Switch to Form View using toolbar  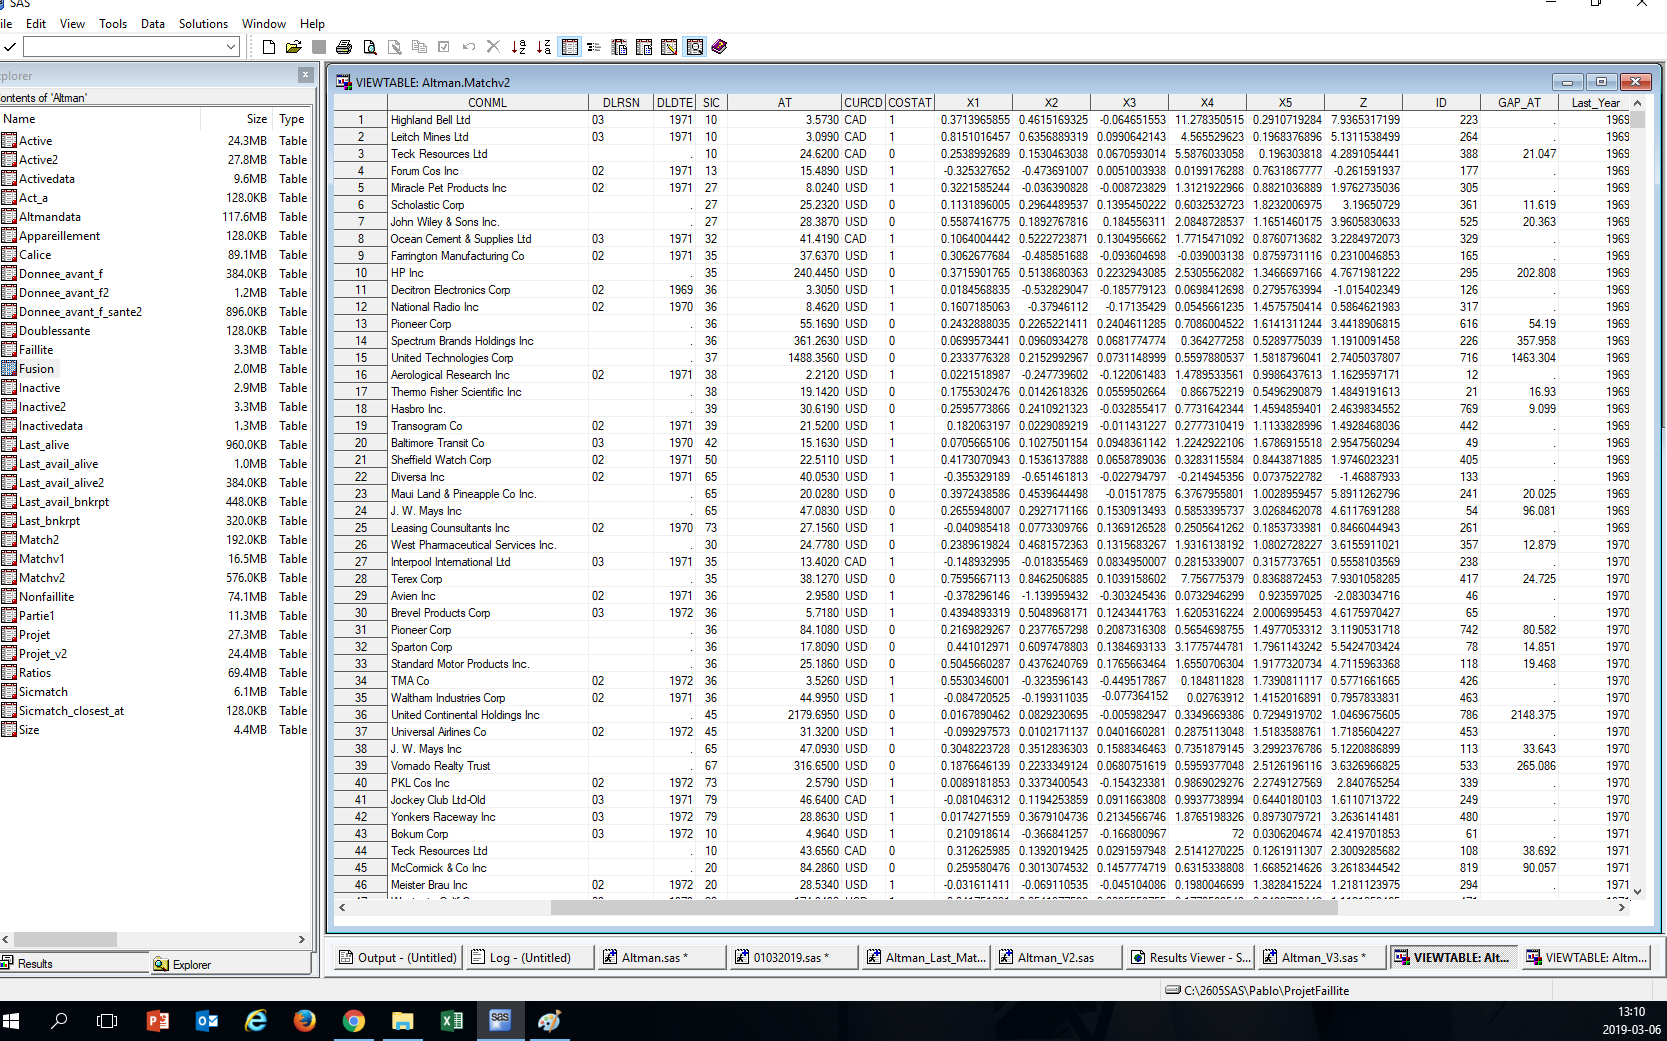click(594, 47)
